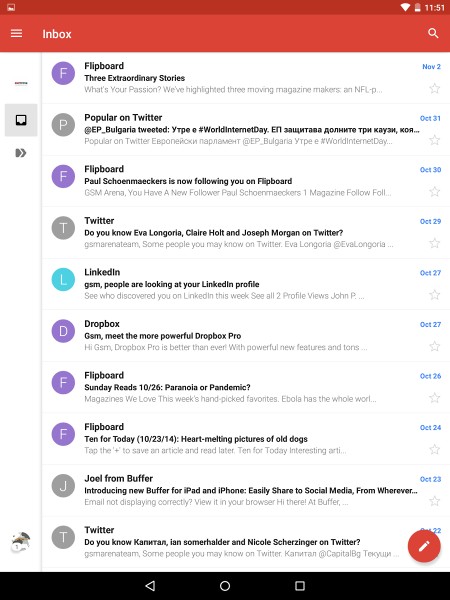Screen dimensions: 450x600
Task: Star the Joel from Buffer email
Action: (434, 501)
